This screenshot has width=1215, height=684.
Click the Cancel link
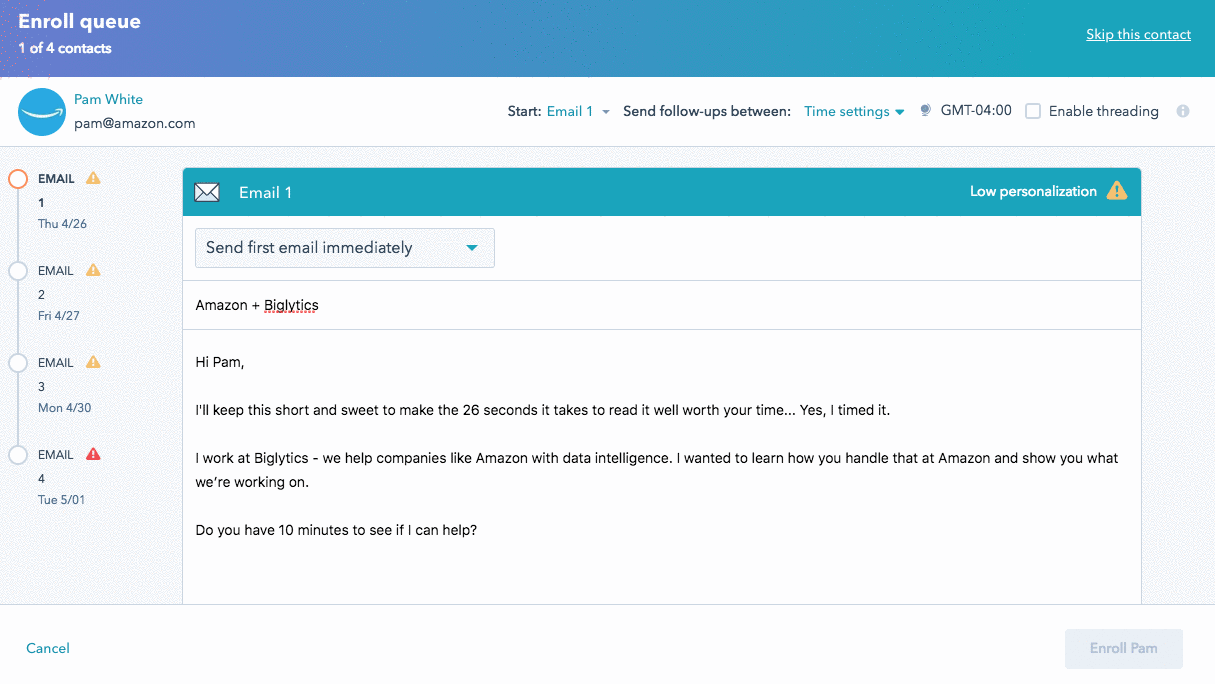click(48, 648)
